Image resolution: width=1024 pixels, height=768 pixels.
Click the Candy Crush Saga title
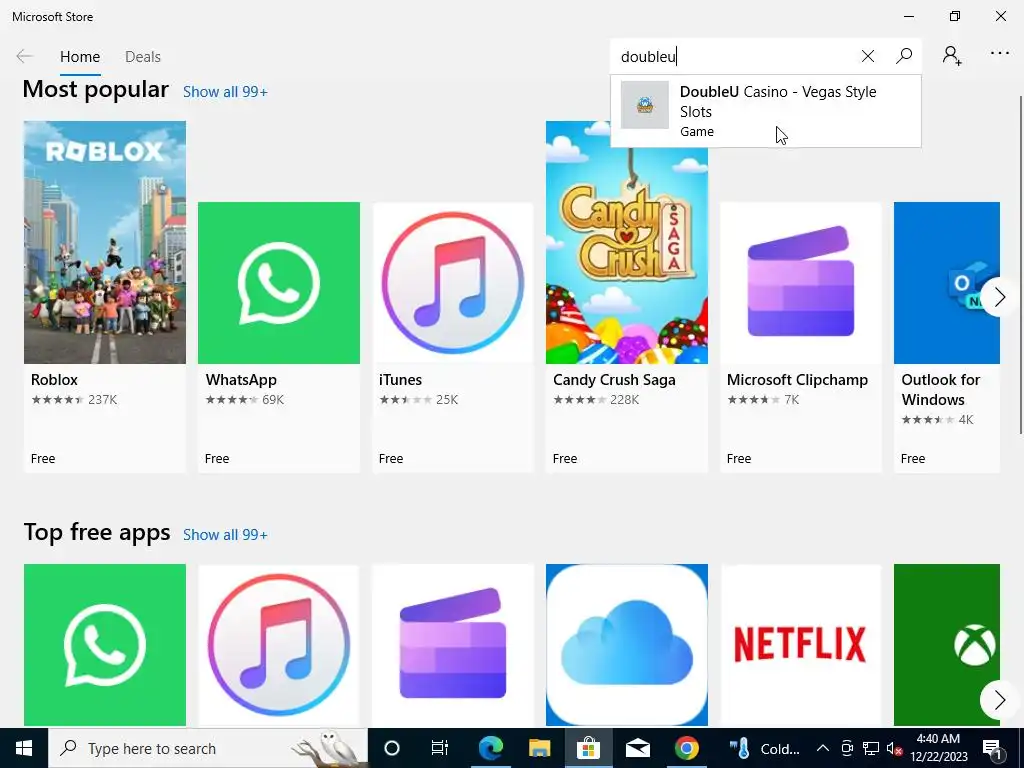tap(614, 379)
